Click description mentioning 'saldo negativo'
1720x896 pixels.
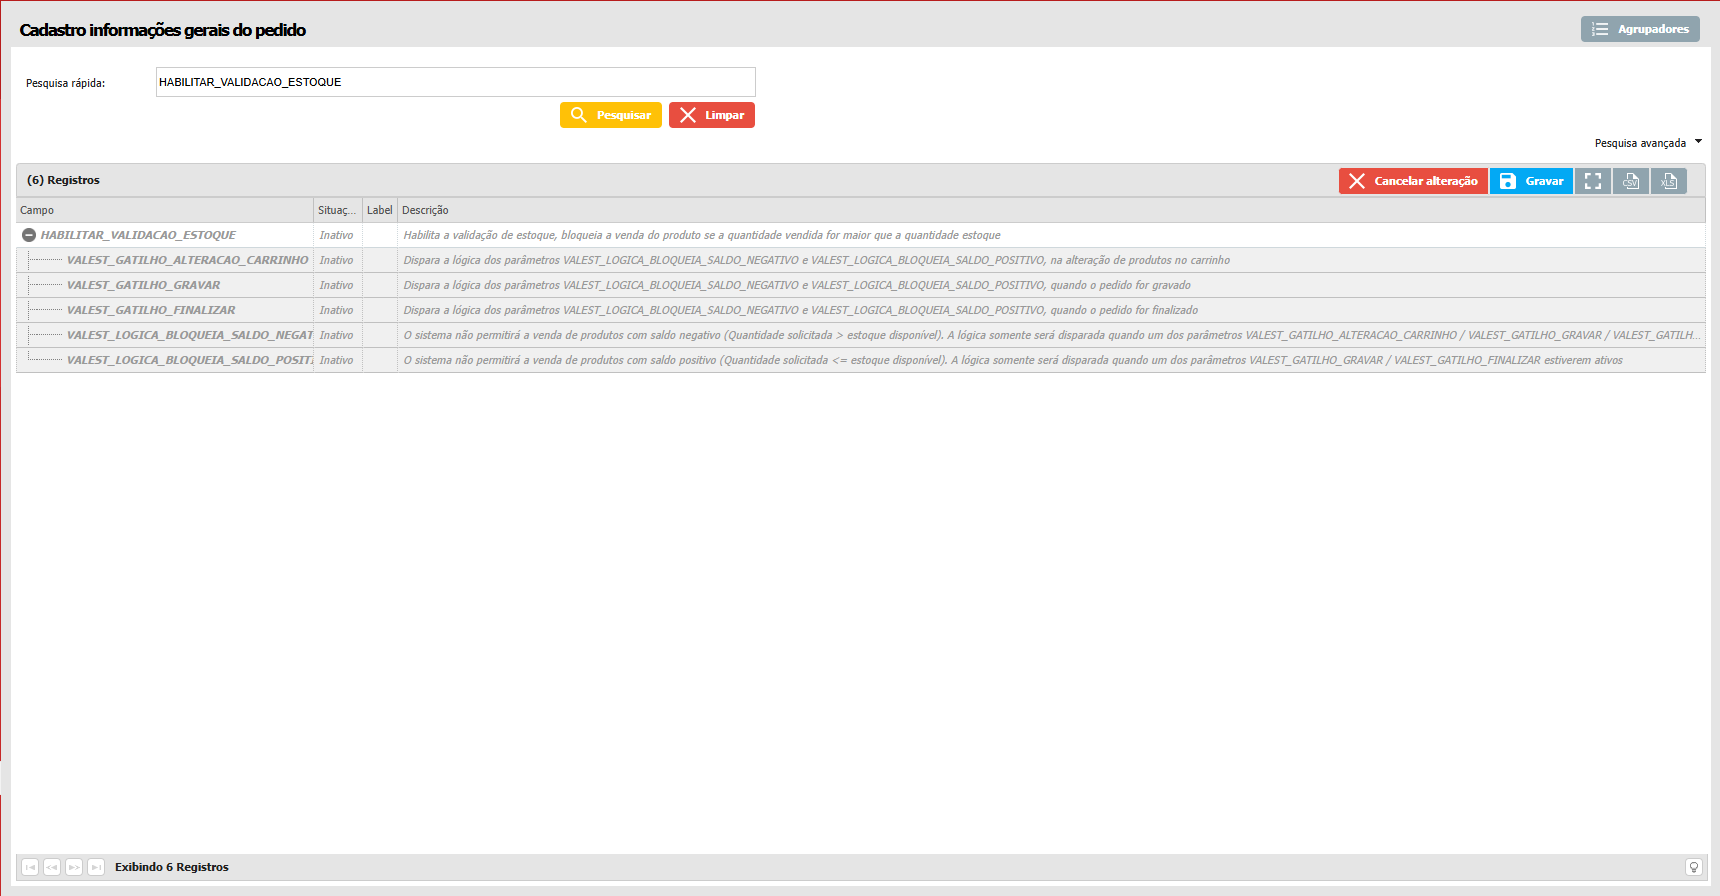point(1052,335)
